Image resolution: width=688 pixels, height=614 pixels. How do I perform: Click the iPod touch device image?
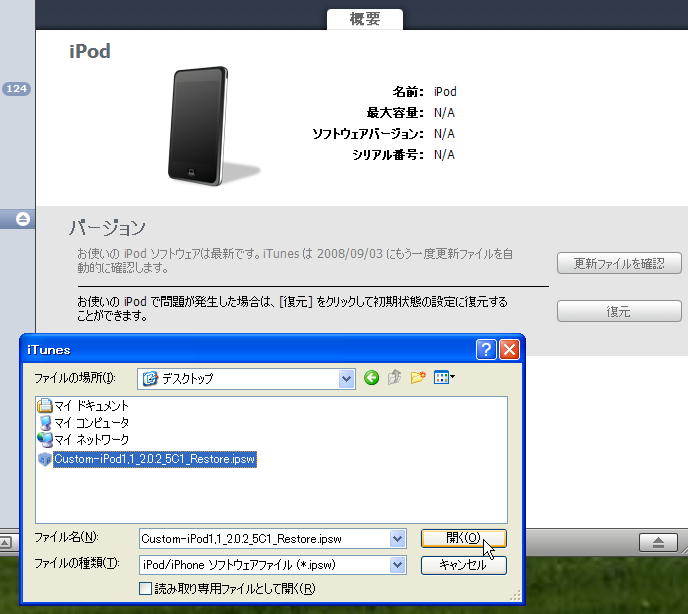(200, 126)
